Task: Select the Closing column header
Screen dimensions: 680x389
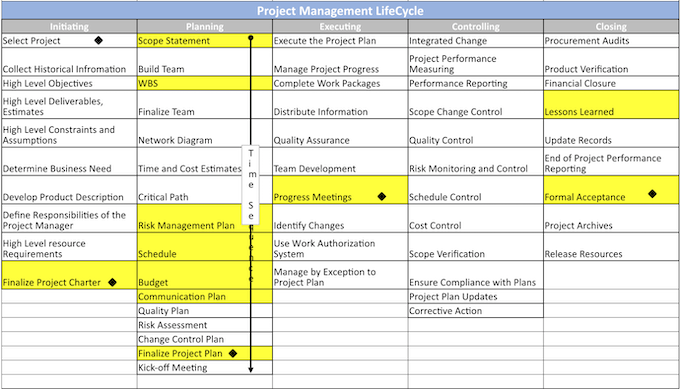Action: 611,26
